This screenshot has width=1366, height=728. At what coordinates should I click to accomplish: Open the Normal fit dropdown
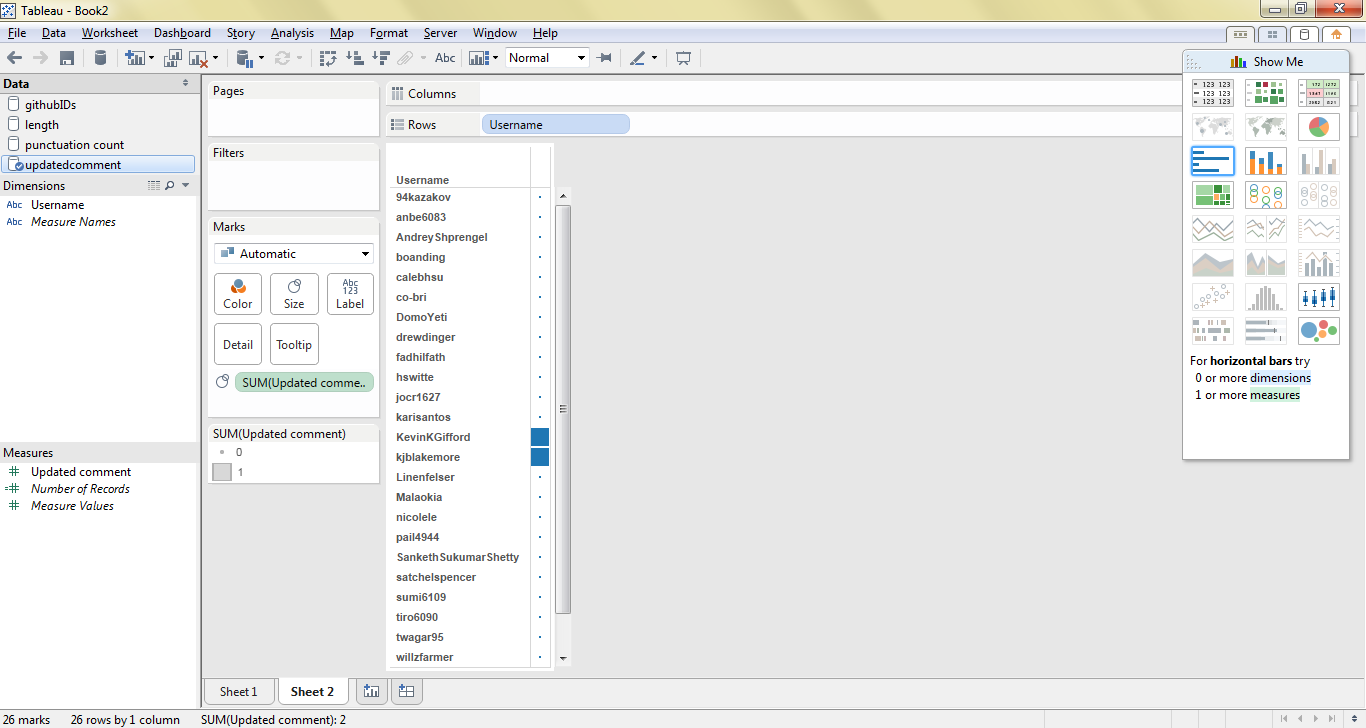[x=547, y=58]
